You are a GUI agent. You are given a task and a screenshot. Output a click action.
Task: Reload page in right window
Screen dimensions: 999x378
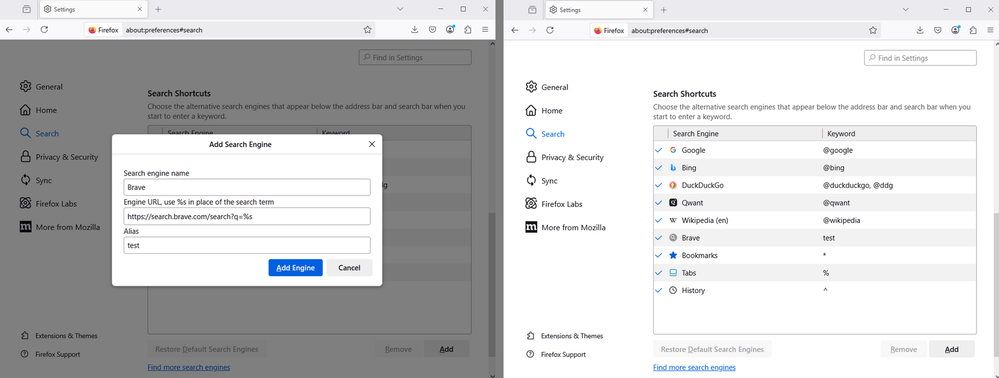[x=550, y=30]
